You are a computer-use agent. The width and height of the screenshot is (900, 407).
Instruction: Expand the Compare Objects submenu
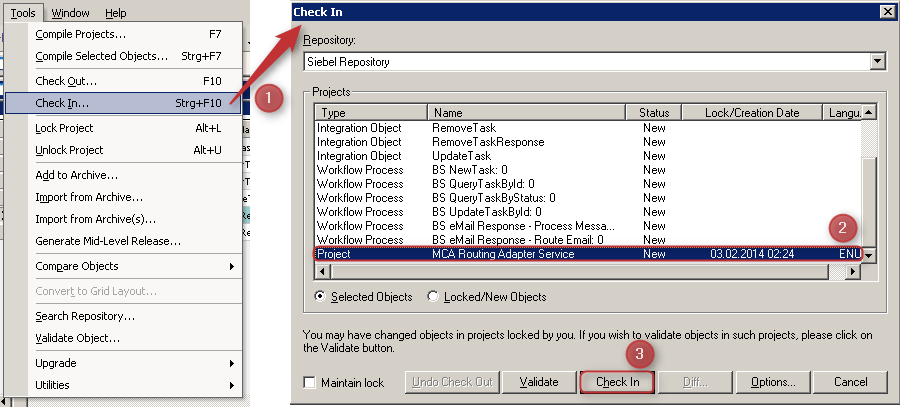(x=123, y=266)
